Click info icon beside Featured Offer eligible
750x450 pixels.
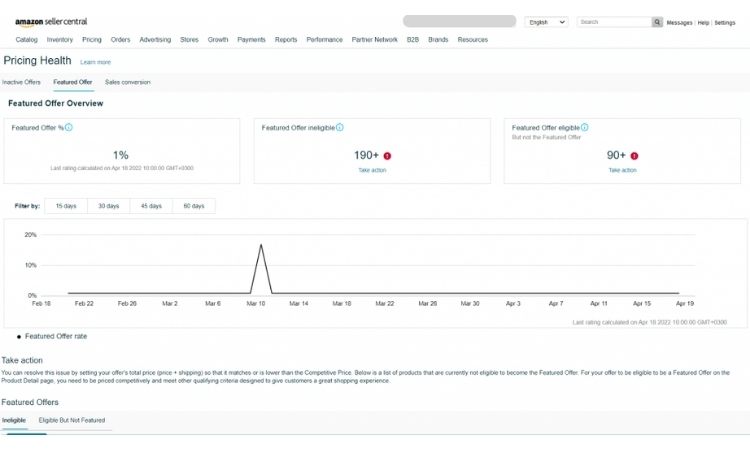click(585, 127)
